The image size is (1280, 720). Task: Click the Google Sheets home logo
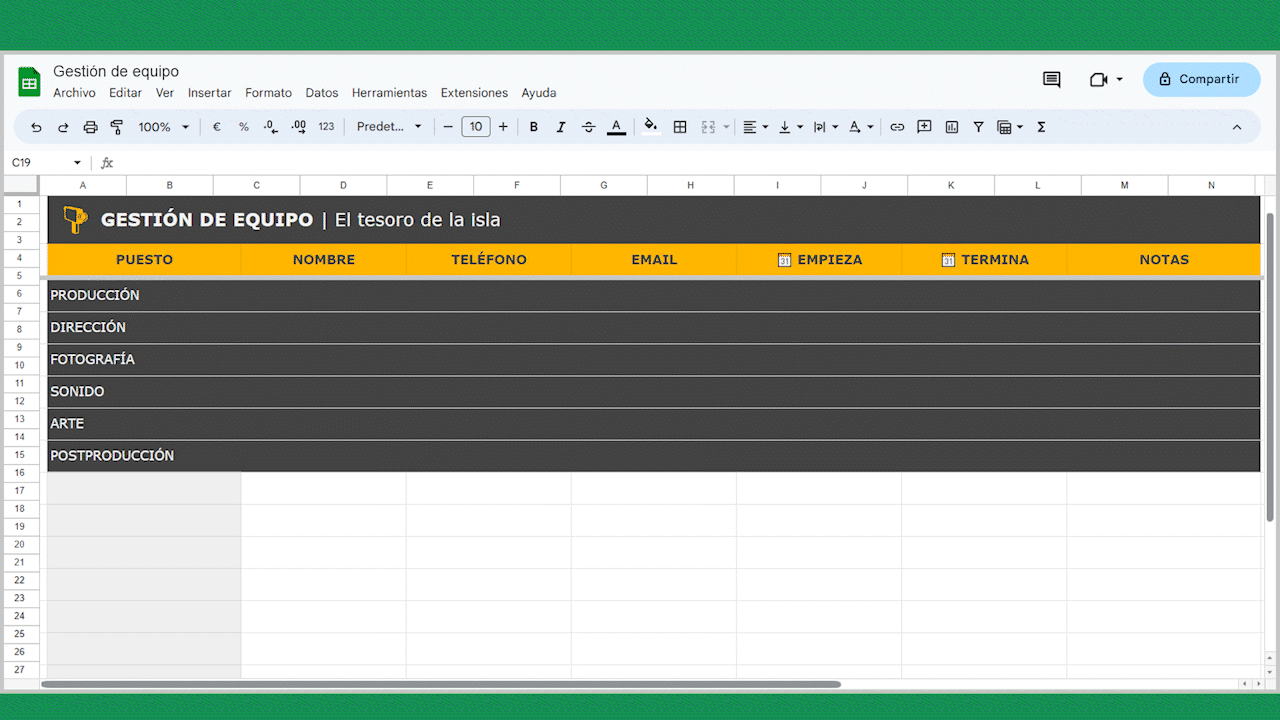coord(29,81)
